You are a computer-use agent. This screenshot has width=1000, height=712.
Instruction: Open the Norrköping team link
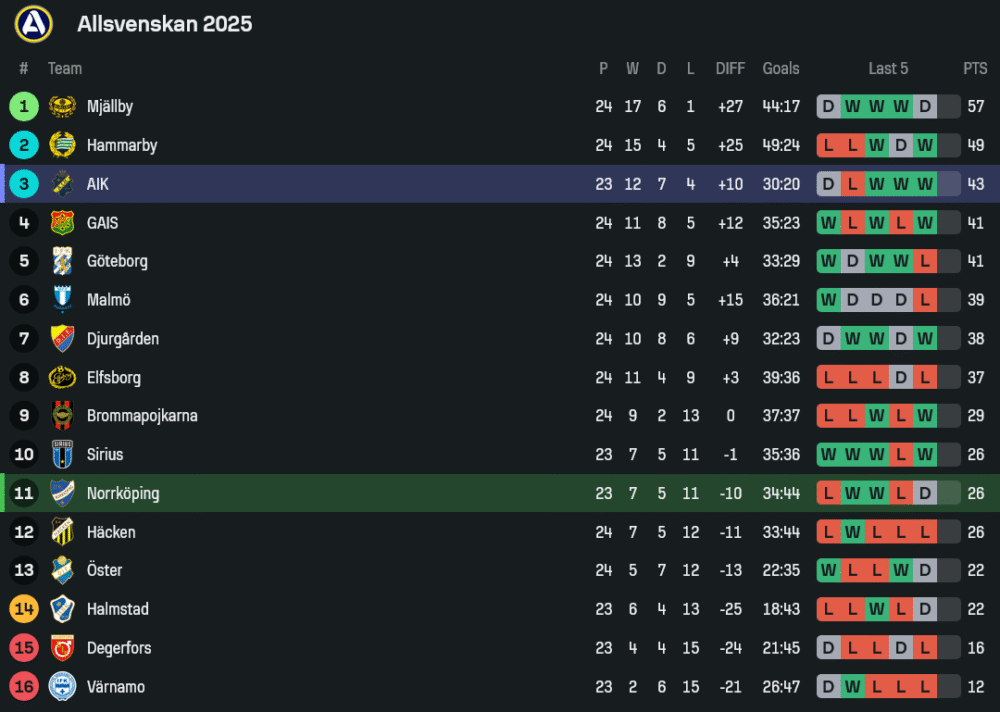(x=122, y=493)
